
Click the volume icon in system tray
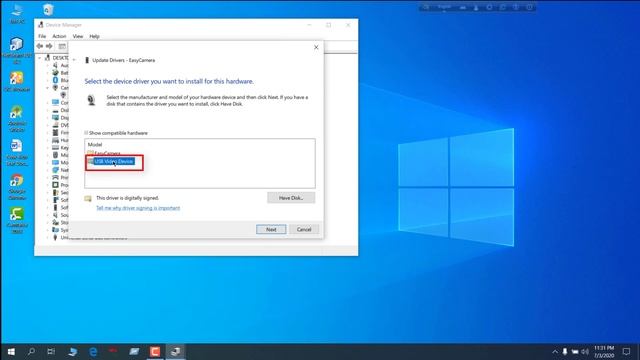[585, 351]
